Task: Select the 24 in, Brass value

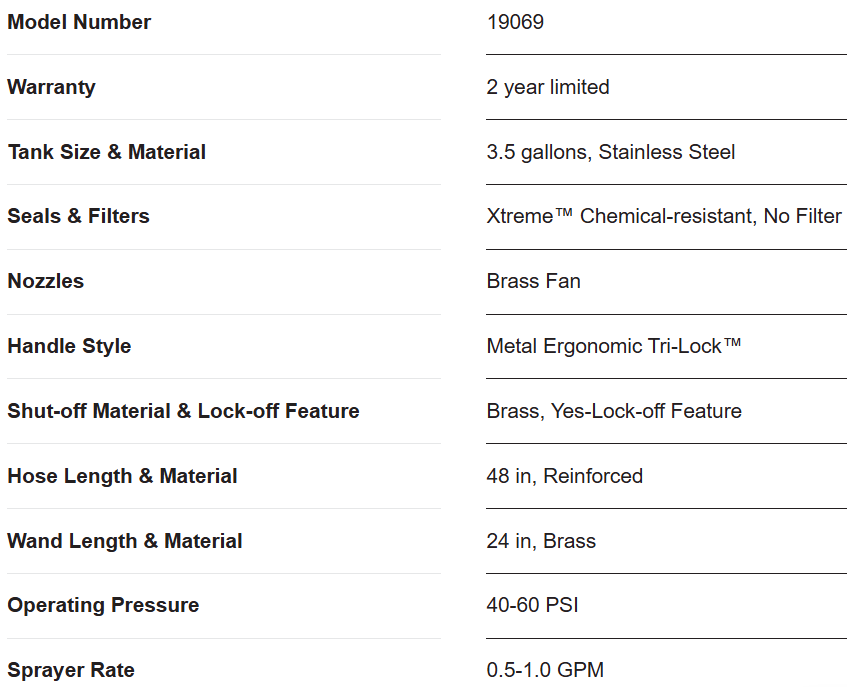Action: point(541,541)
